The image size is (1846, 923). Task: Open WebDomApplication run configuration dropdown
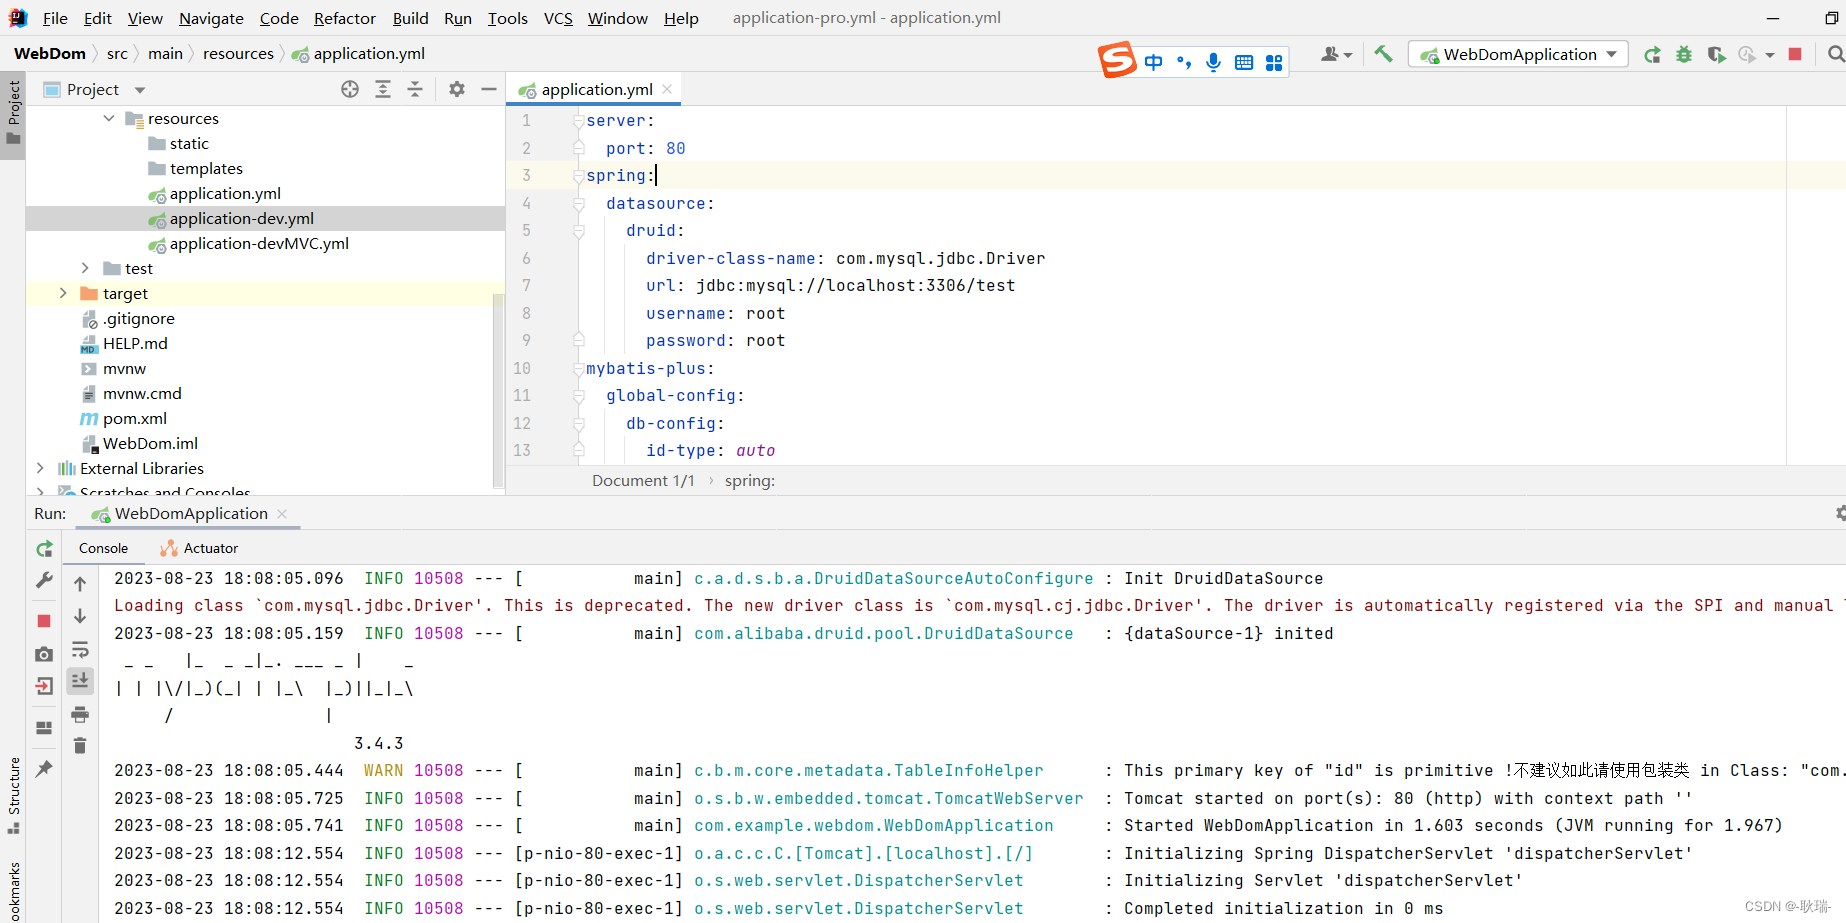[1518, 54]
